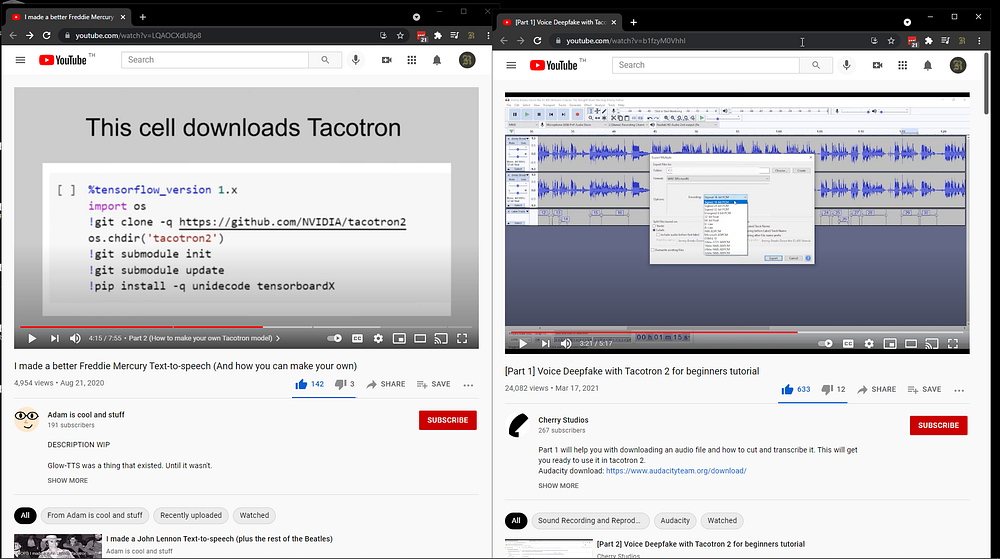Open Chrome menu in right window
1000x559 pixels.
coord(979,41)
